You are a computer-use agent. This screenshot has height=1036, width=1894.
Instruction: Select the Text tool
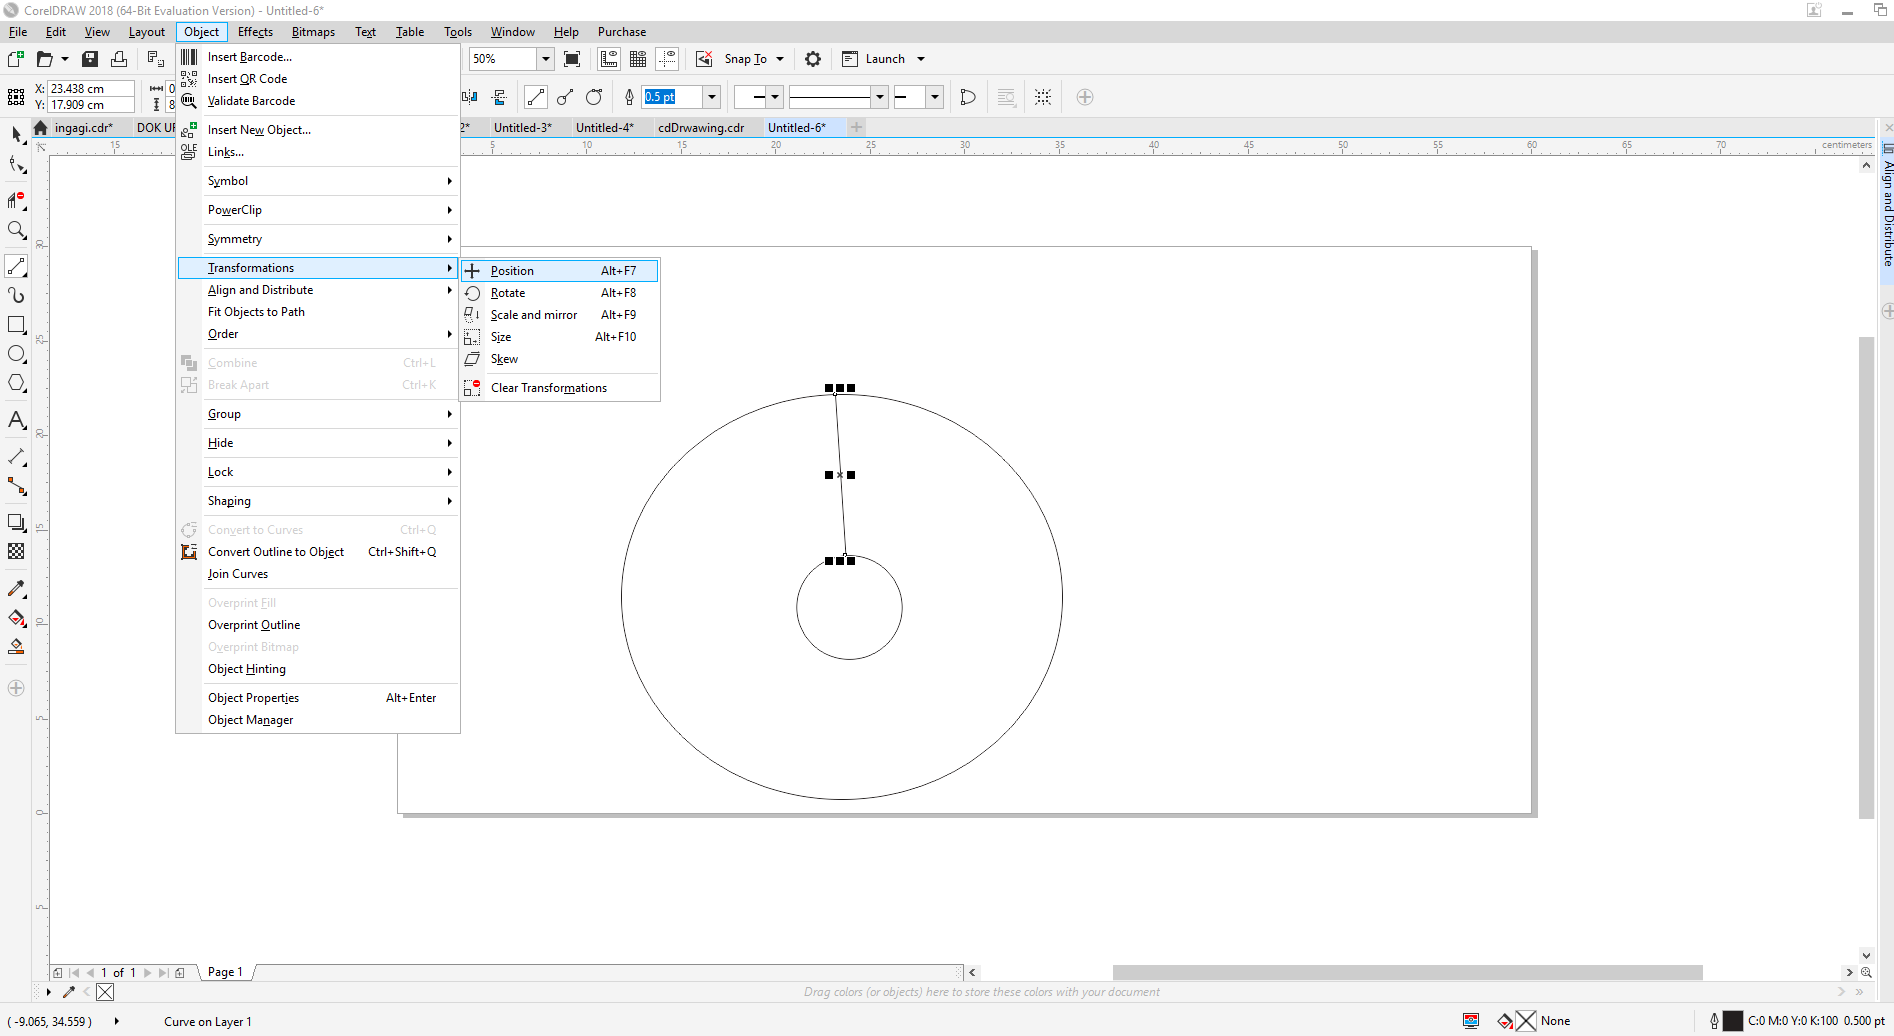pos(16,420)
